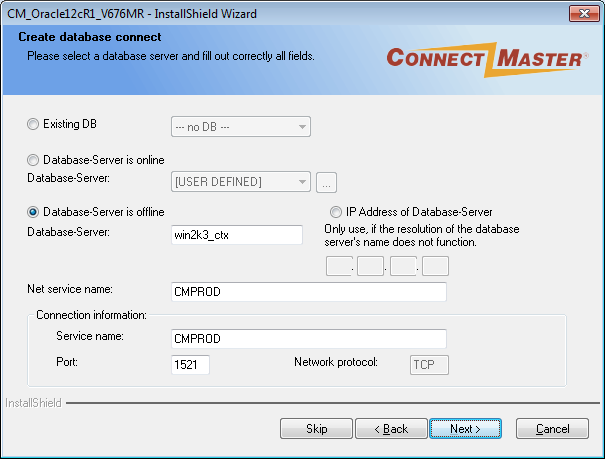
Task: Click the 'Please select a database server' instruction
Action: (171, 56)
